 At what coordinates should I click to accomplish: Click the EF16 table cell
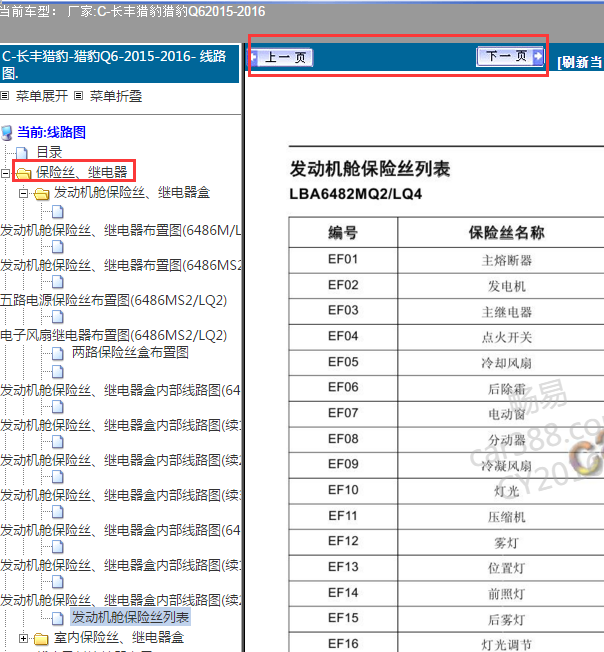[343, 643]
